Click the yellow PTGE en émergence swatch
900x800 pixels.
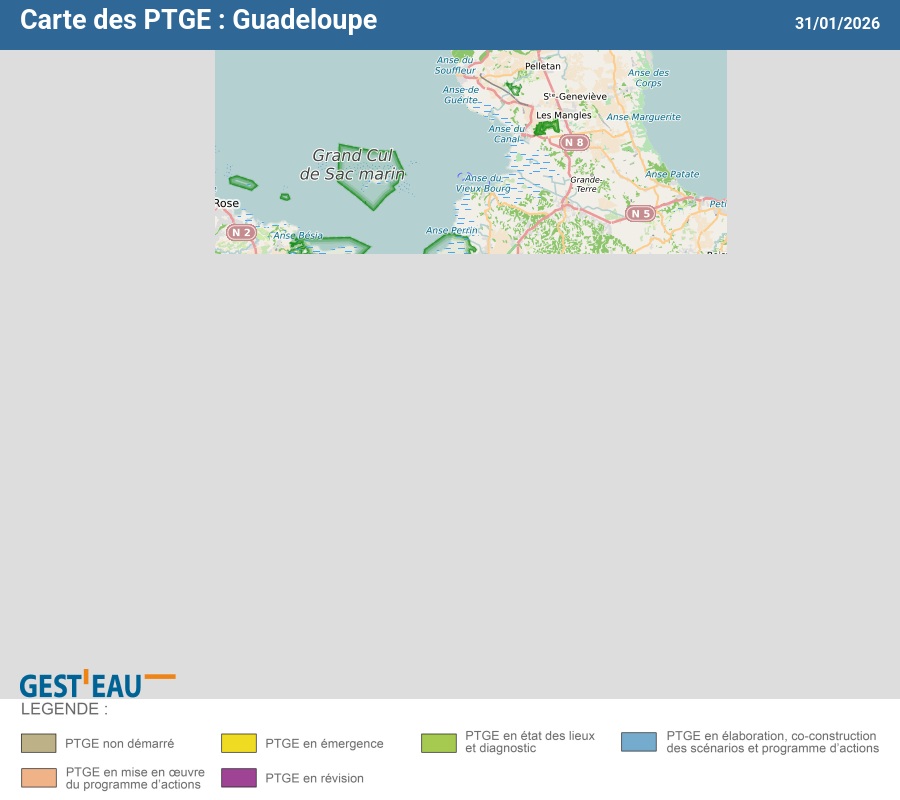(x=239, y=743)
